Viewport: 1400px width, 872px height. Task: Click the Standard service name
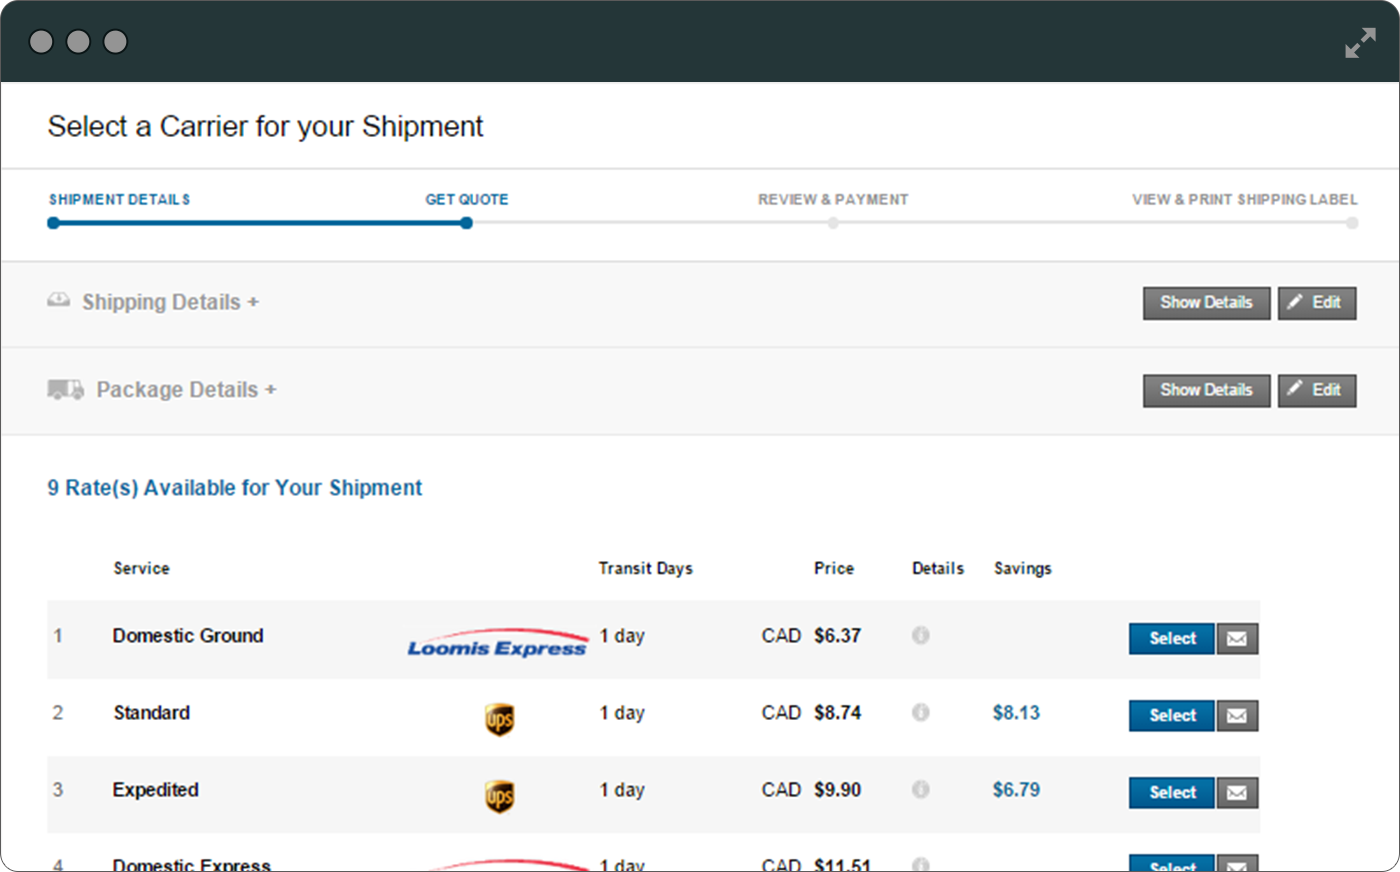pyautogui.click(x=151, y=713)
